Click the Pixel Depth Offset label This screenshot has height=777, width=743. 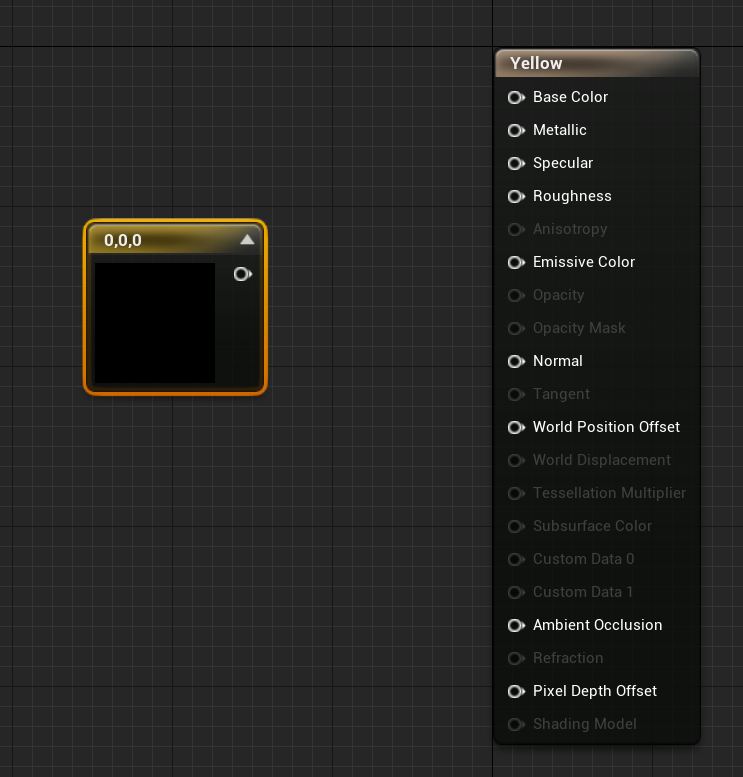click(x=595, y=691)
